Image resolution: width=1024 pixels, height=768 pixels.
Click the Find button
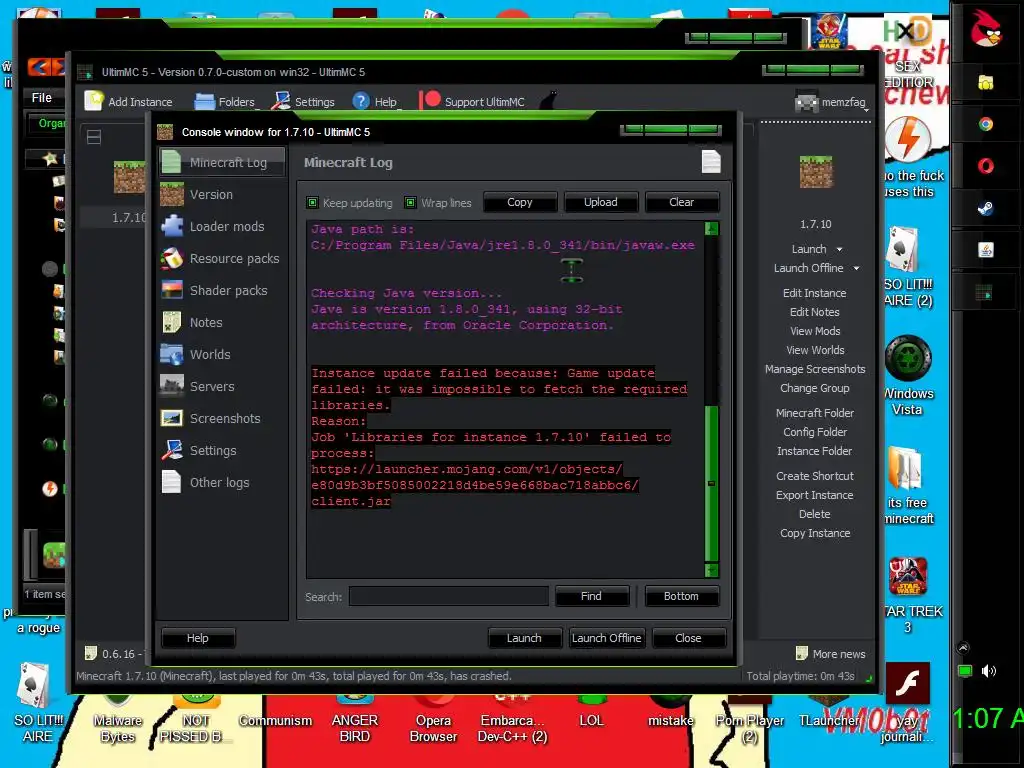(x=592, y=596)
